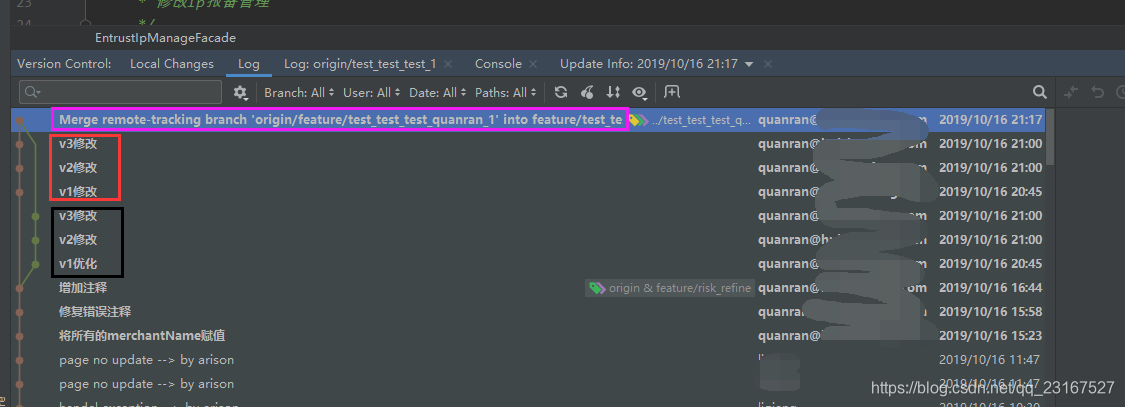Open the Date: All filter dropdown

(438, 93)
